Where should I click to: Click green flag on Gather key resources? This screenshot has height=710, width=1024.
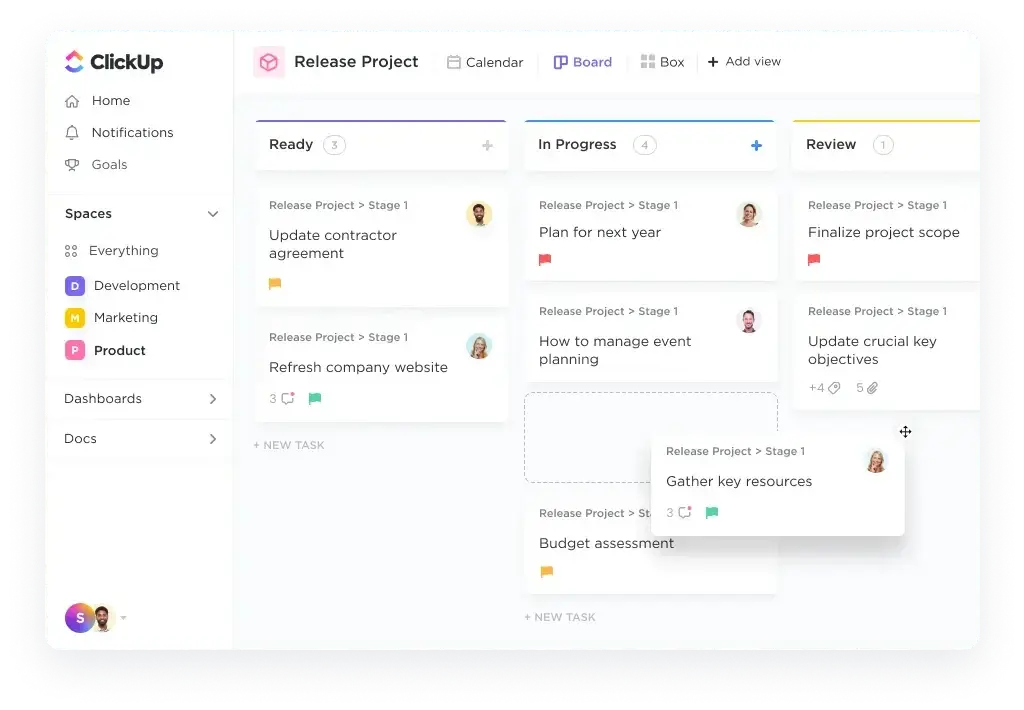point(712,513)
